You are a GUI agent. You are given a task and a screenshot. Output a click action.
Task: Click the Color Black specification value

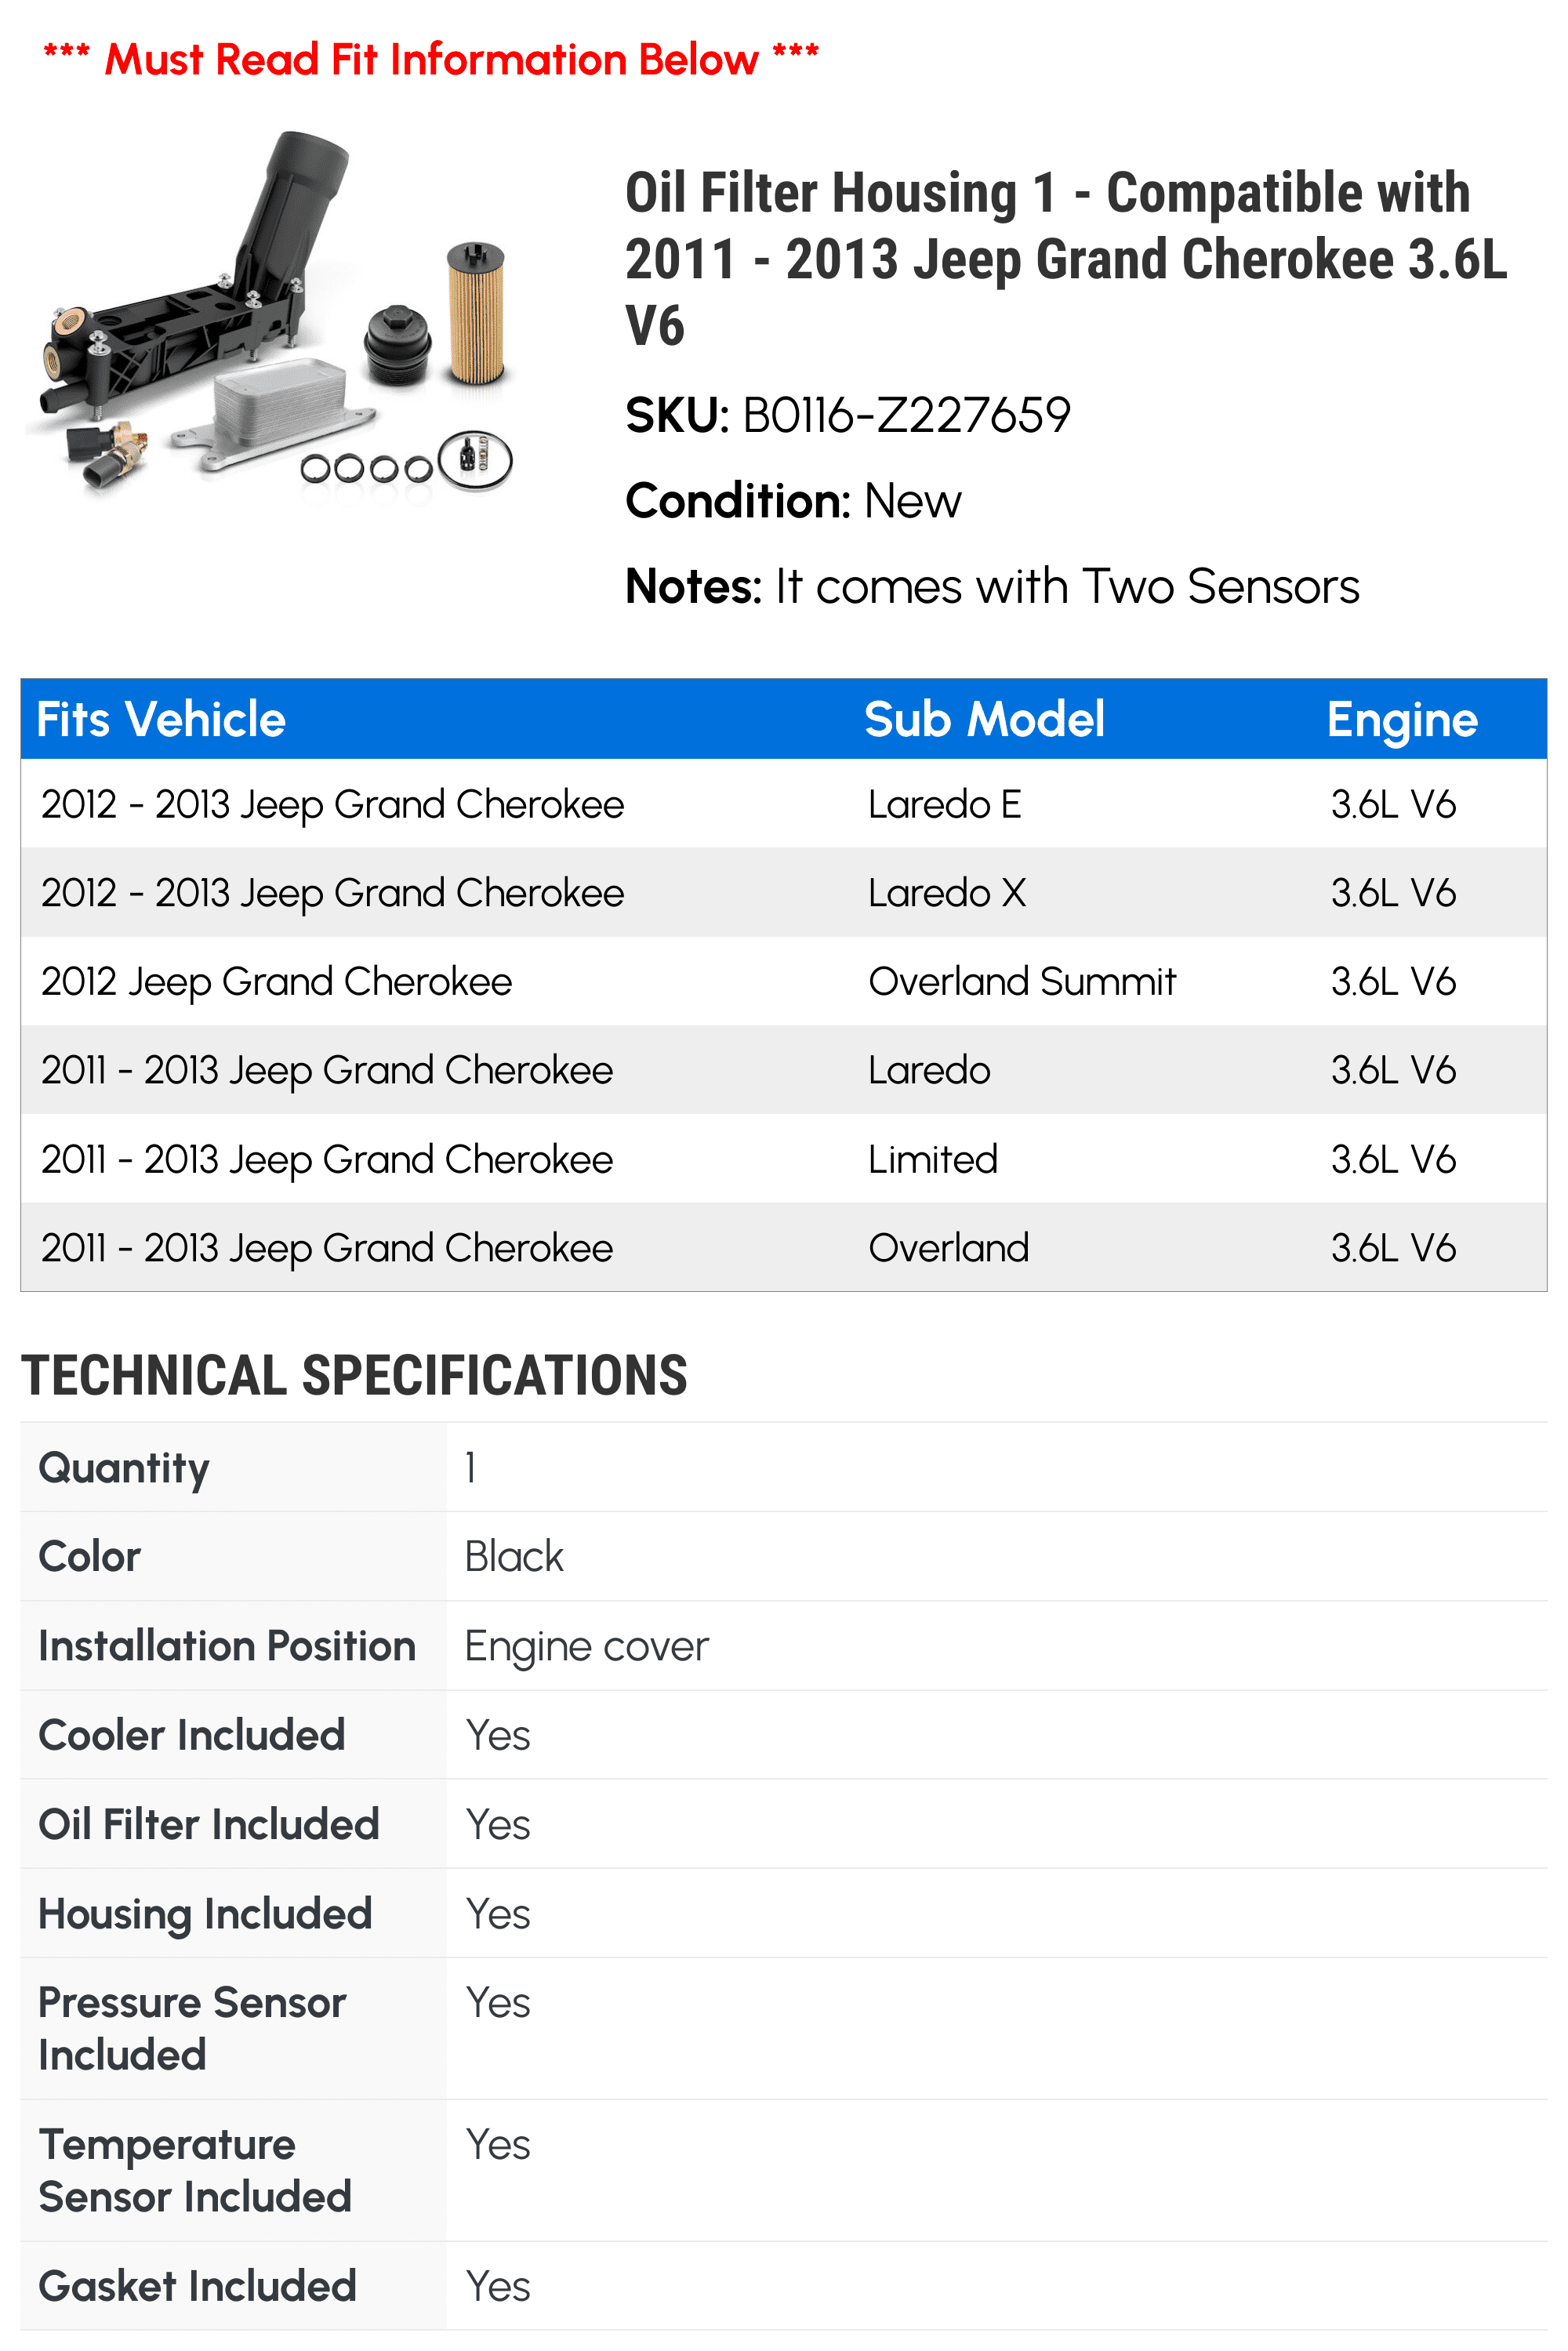(x=514, y=1556)
